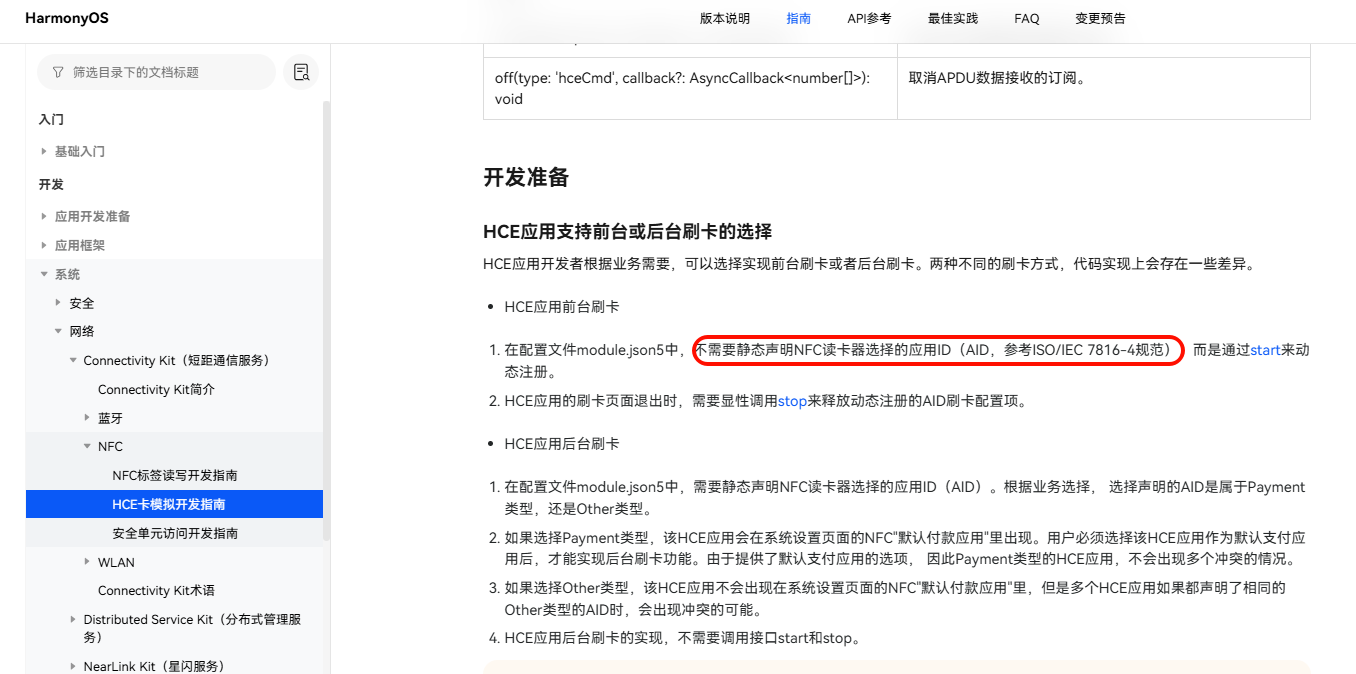This screenshot has height=674, width=1356.
Task: Focus the 筛选目录下的文档标题 filter field
Action: pyautogui.click(x=165, y=72)
